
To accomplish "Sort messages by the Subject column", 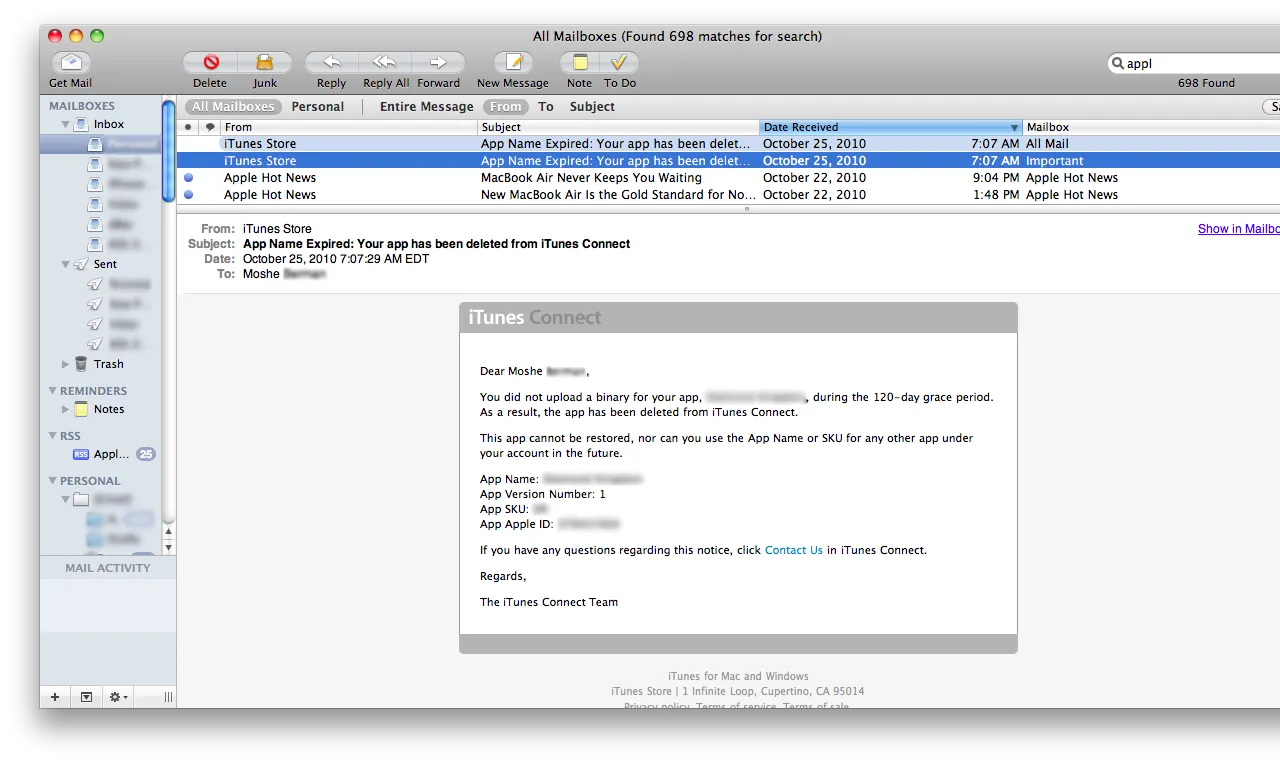I will (x=618, y=127).
